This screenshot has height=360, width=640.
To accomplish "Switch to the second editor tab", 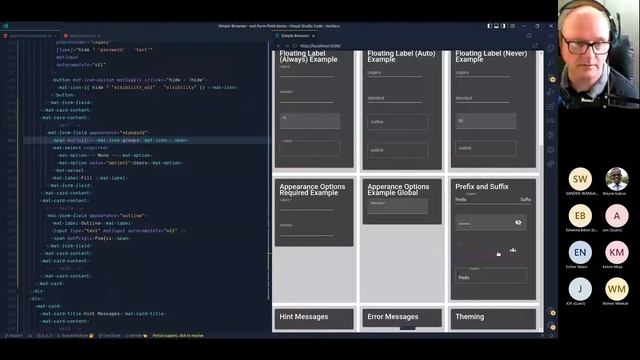I will 83,36.
